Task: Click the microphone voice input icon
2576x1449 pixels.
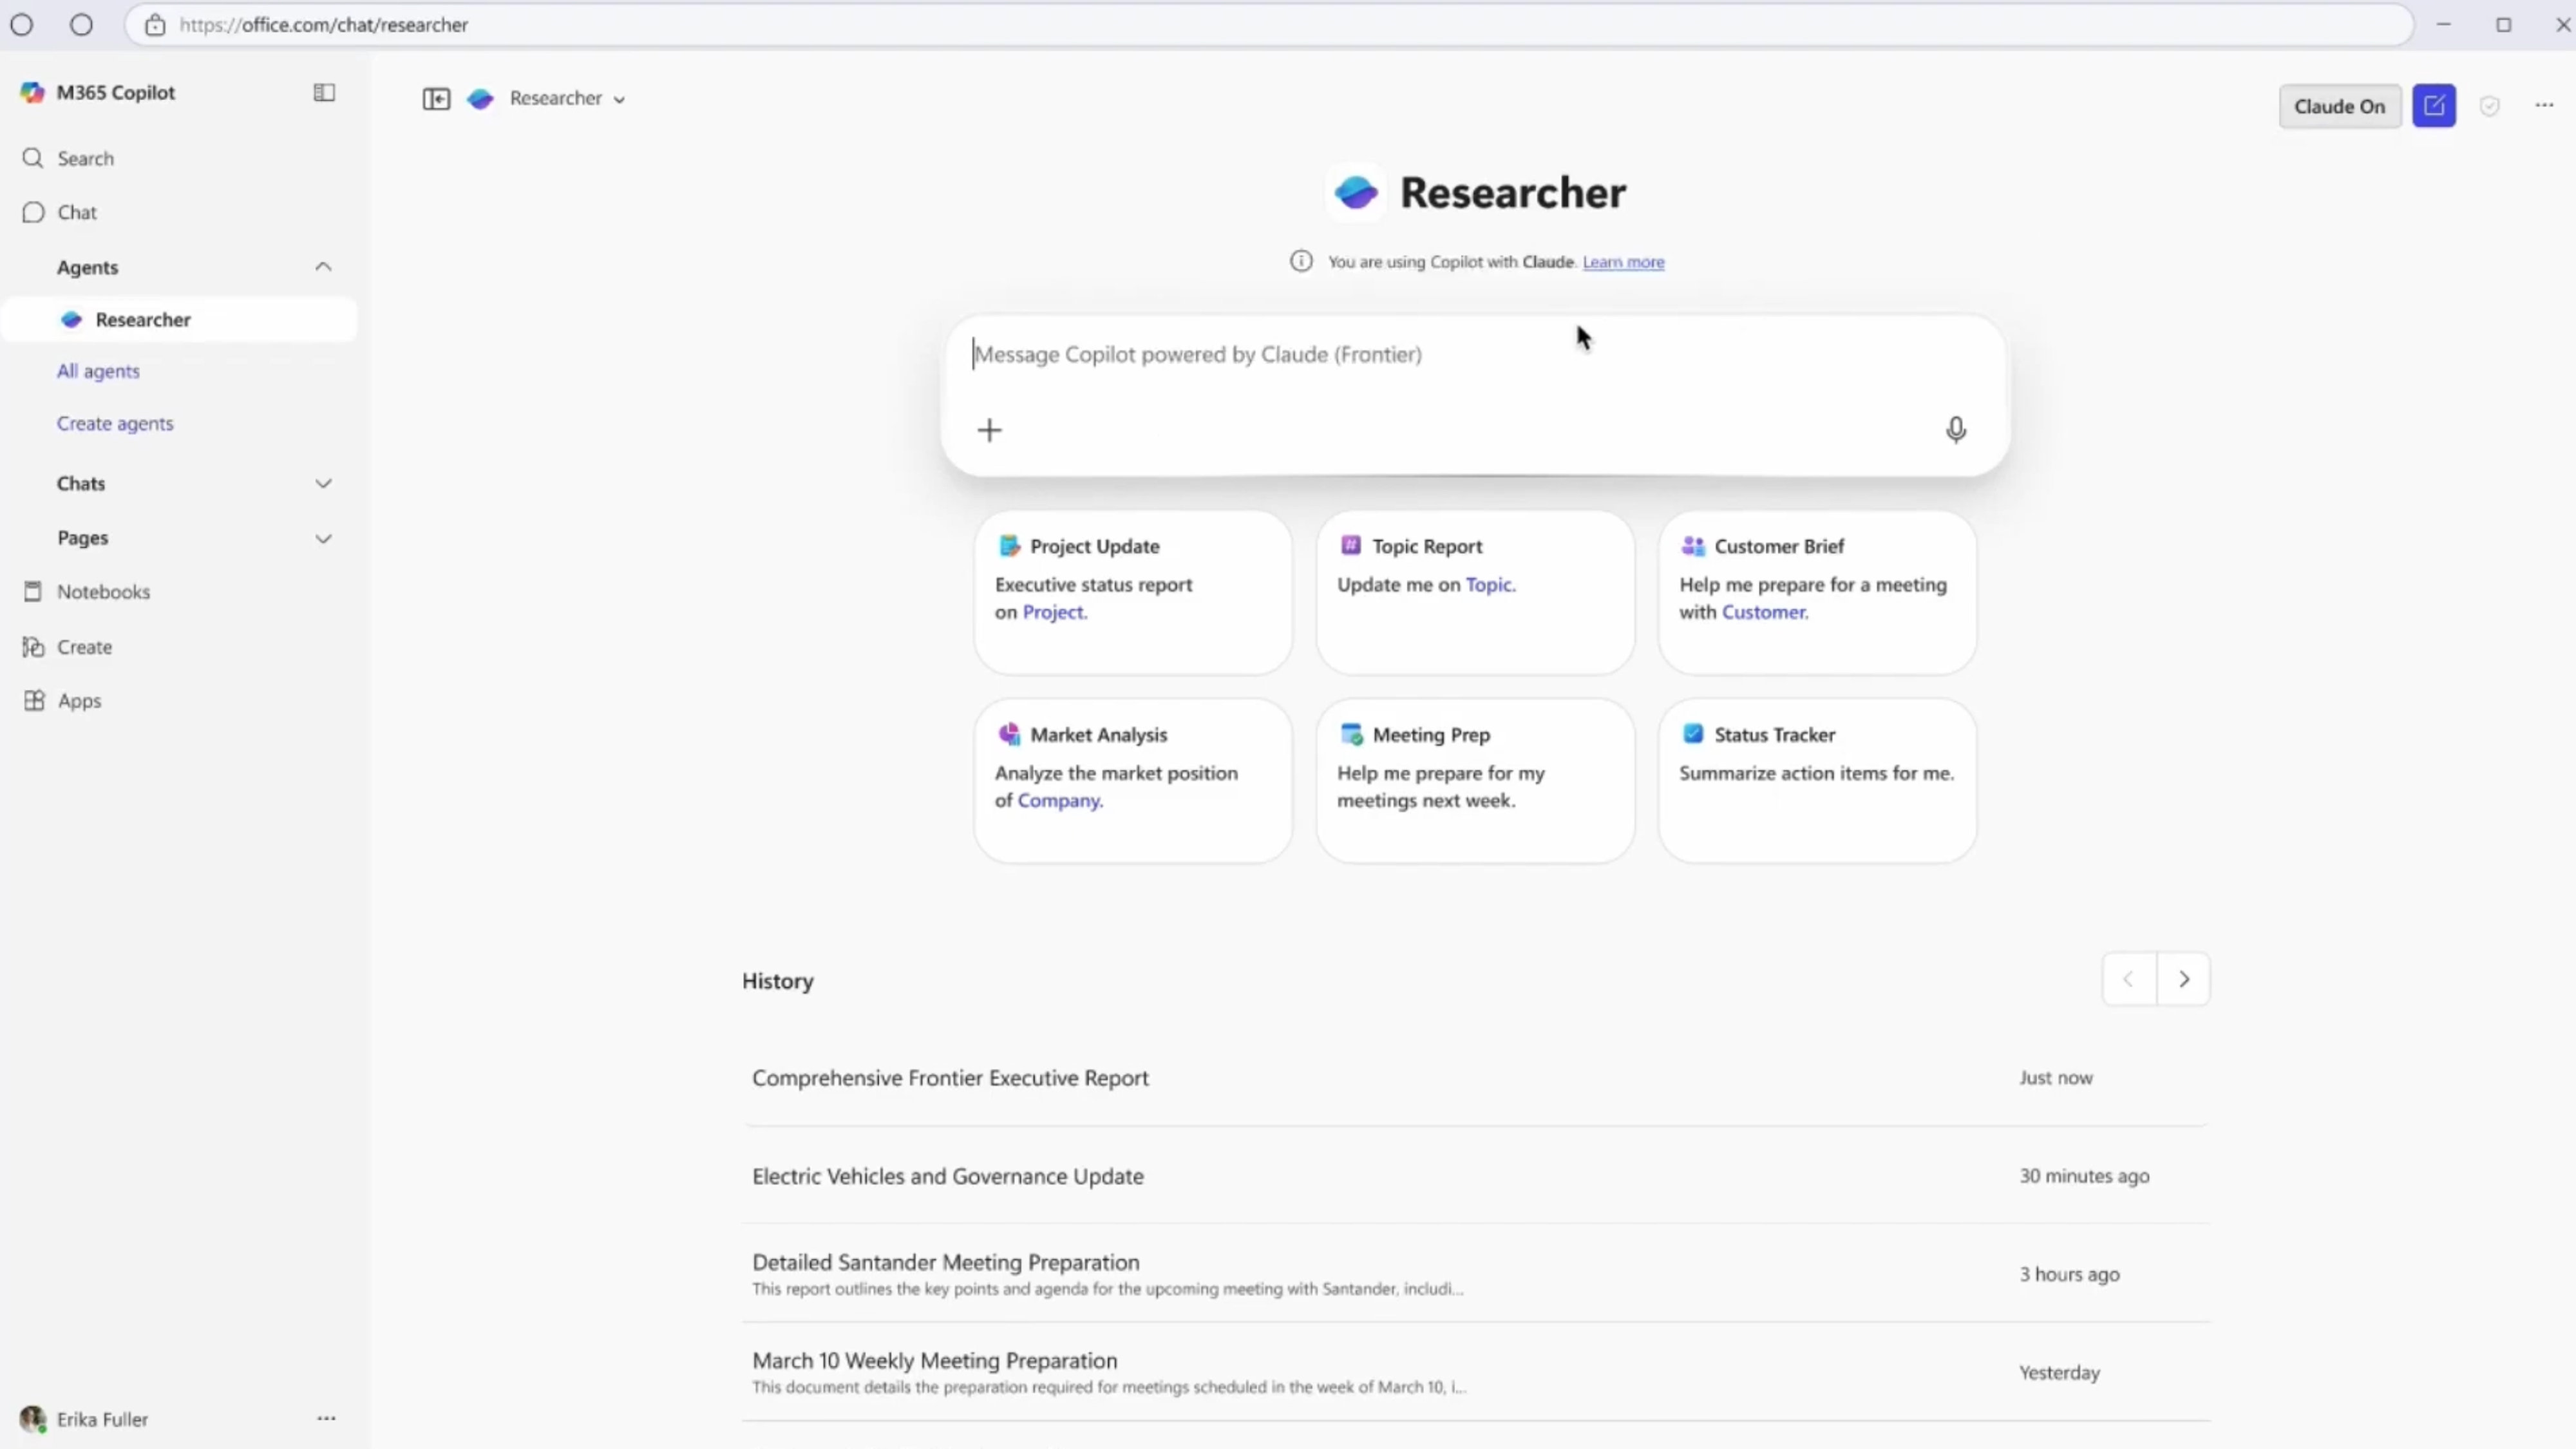Action: tap(1955, 430)
